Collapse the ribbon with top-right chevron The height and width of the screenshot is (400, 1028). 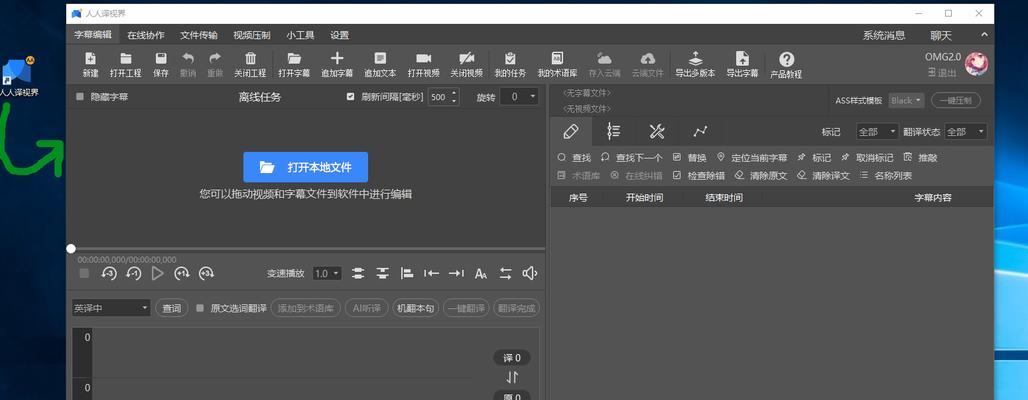(984, 35)
